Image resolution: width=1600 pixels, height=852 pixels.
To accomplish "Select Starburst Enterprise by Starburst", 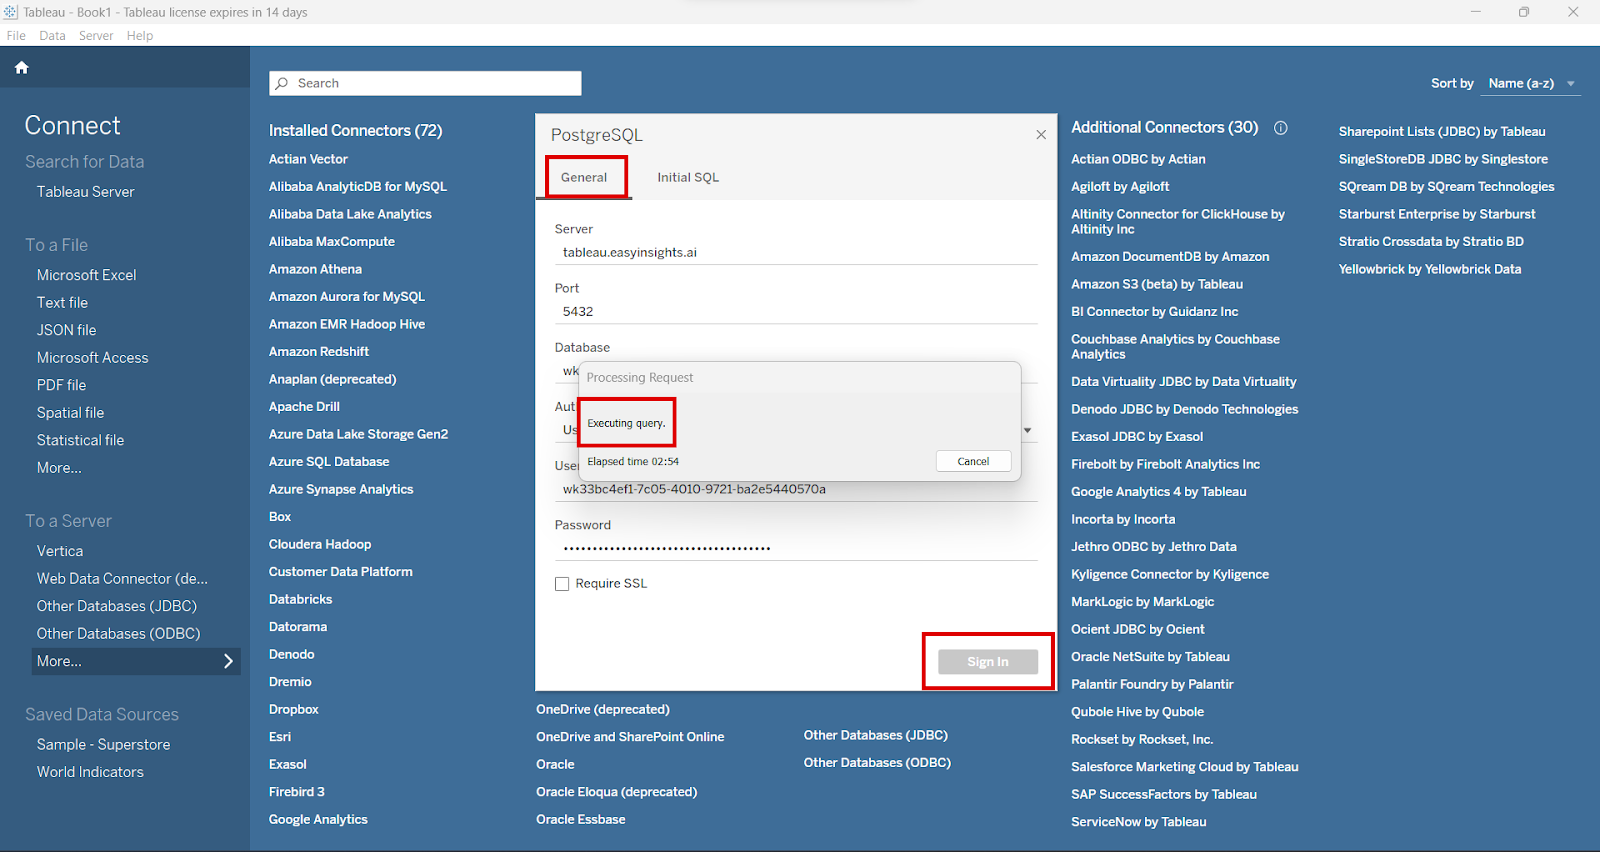I will 1437,214.
